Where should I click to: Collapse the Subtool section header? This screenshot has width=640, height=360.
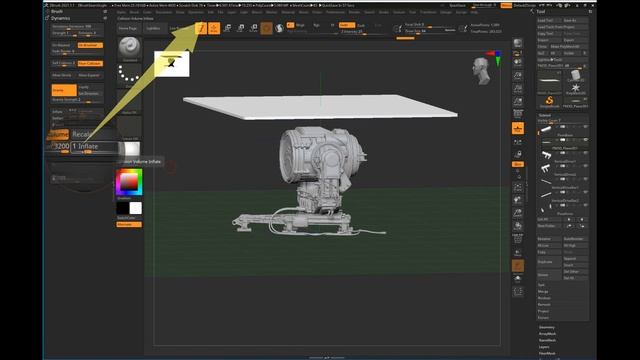(545, 116)
